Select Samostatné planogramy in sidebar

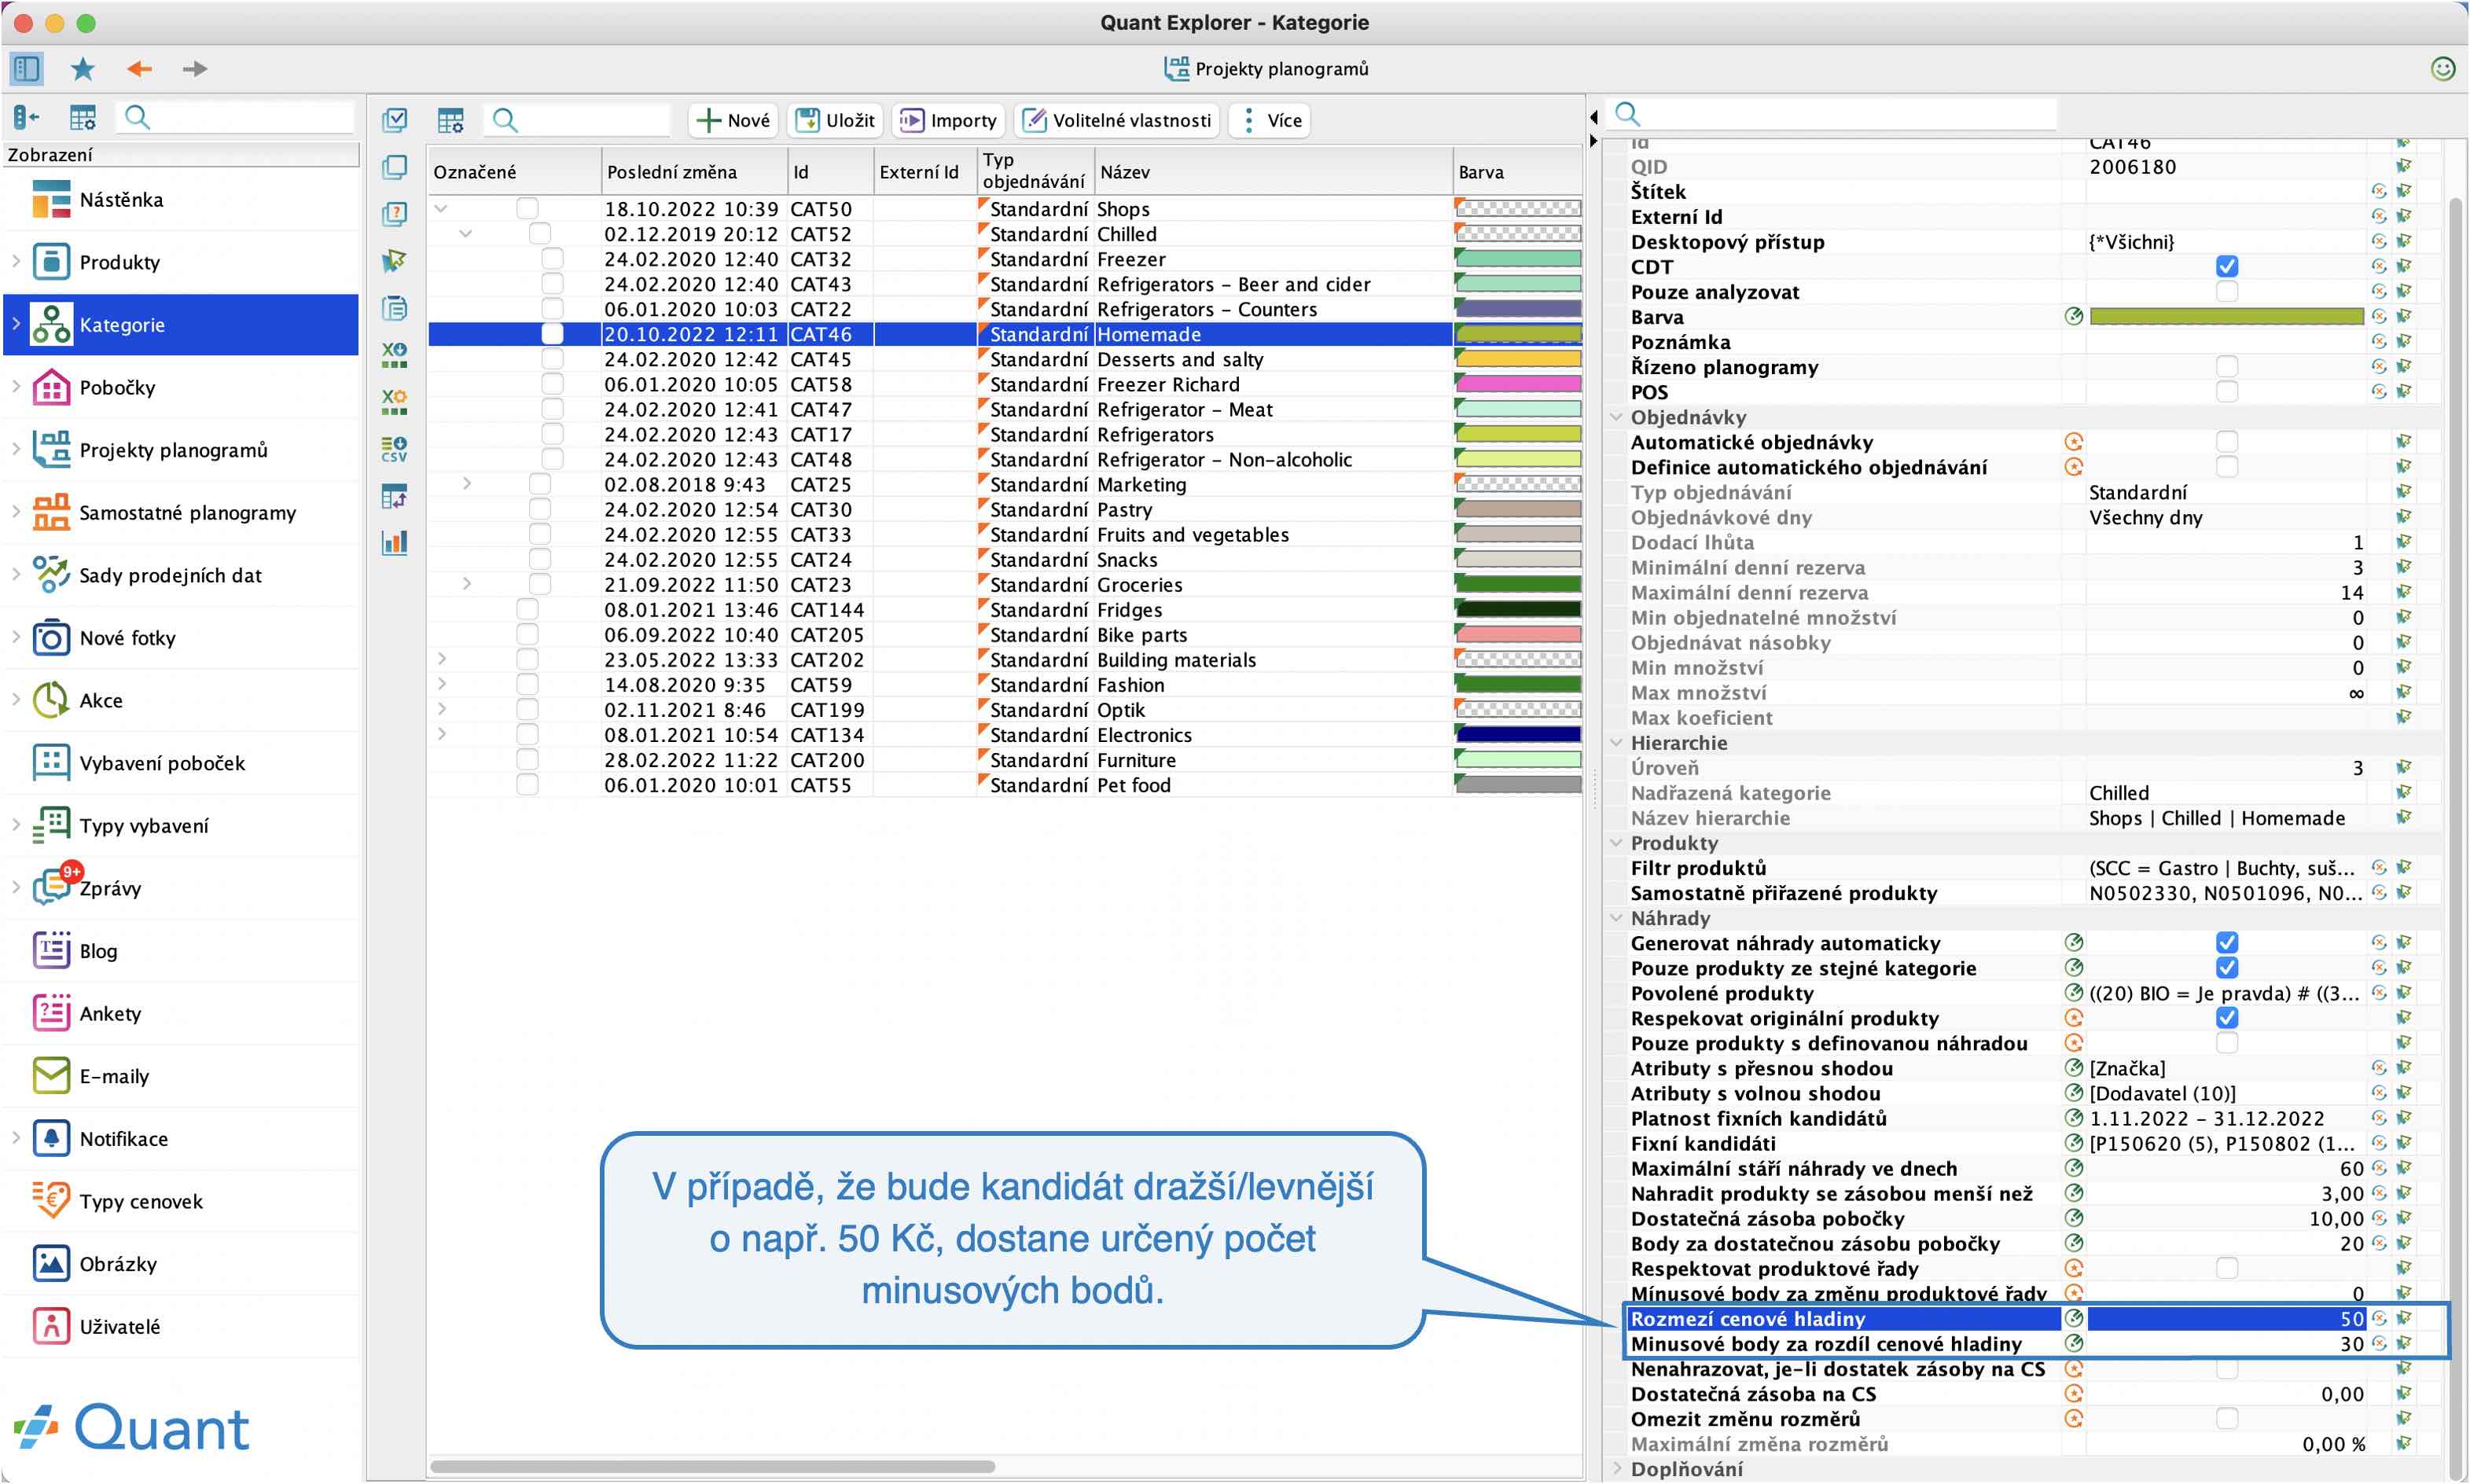181,513
